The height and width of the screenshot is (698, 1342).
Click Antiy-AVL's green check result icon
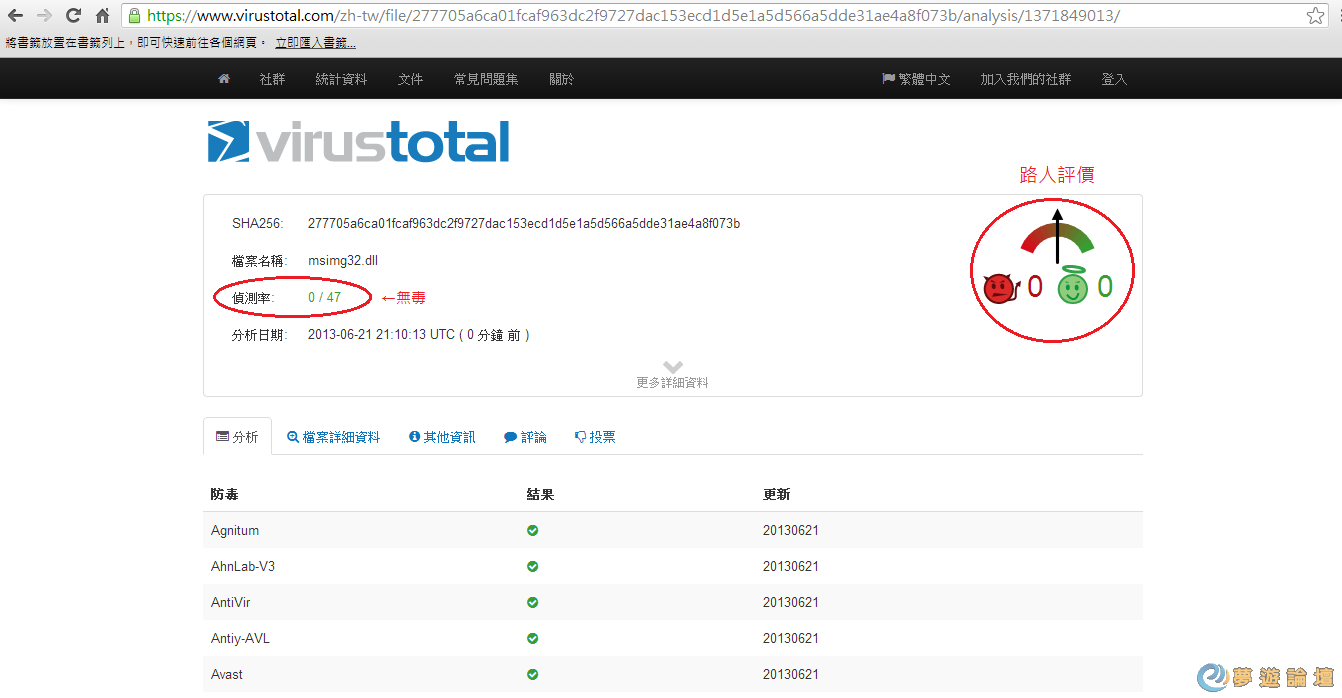click(532, 638)
